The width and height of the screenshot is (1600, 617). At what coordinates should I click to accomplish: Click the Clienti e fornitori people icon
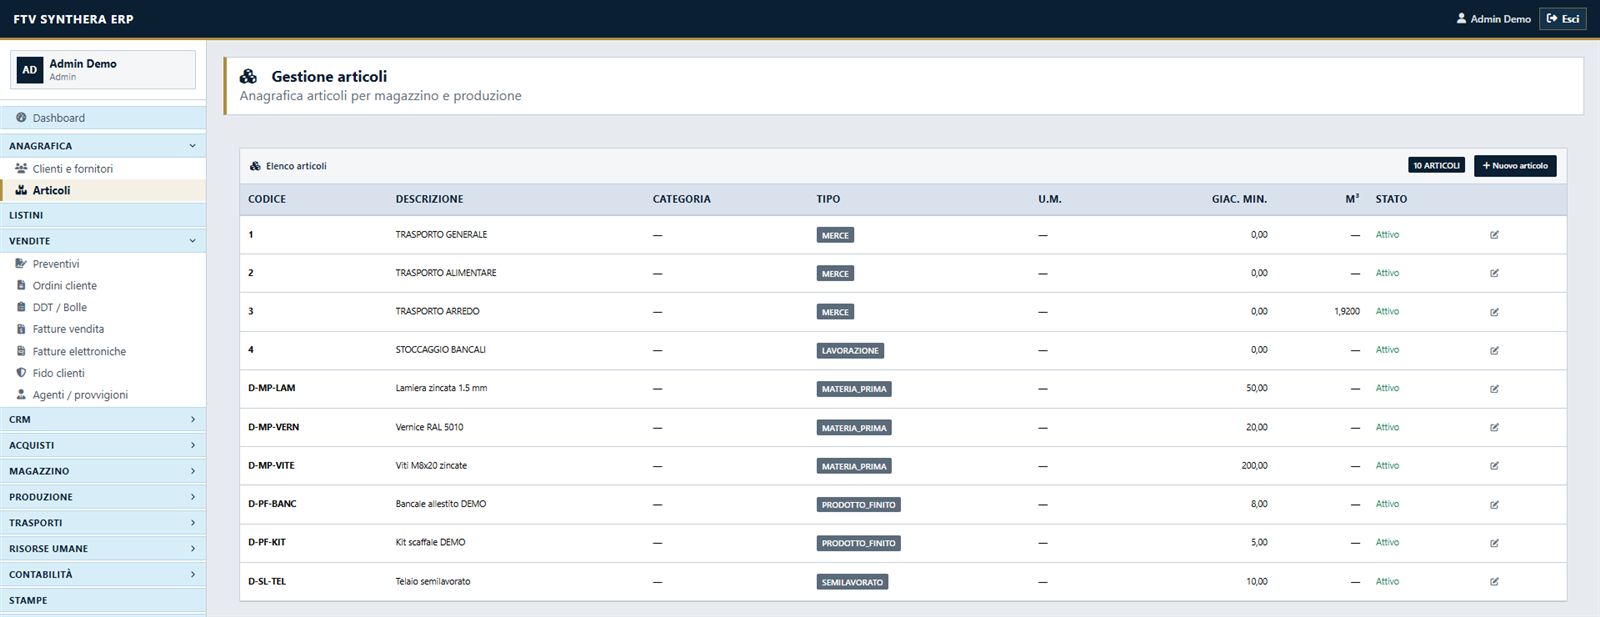21,168
